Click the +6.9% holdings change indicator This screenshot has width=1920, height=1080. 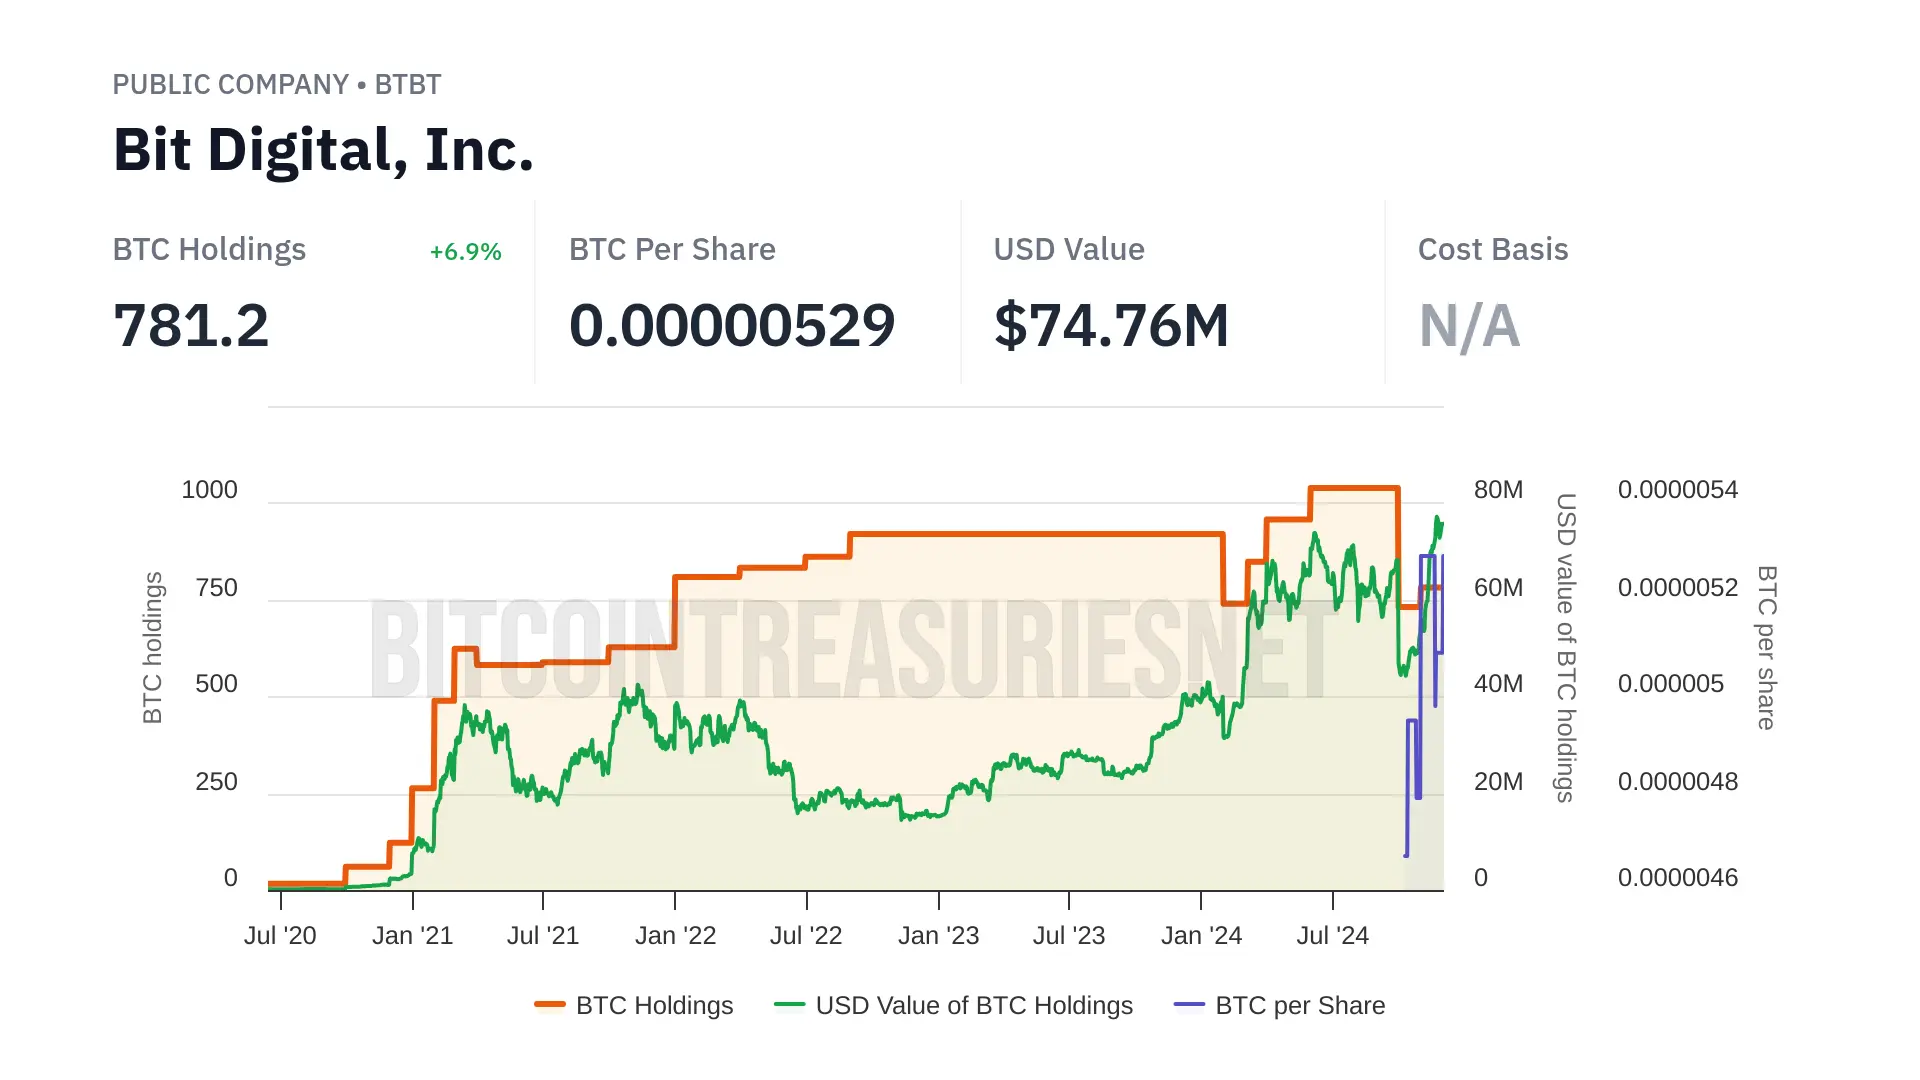465,252
